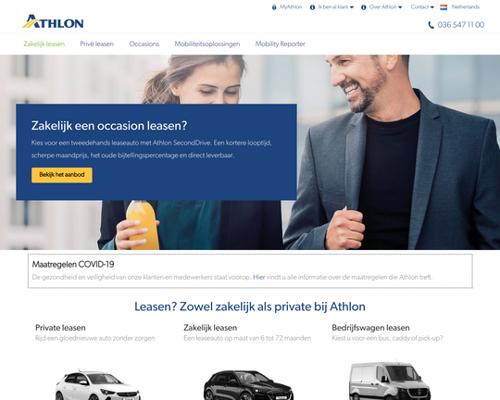Viewport: 500px width, 400px height.
Task: Click the black car under Zakelijk leasen
Action: [248, 385]
